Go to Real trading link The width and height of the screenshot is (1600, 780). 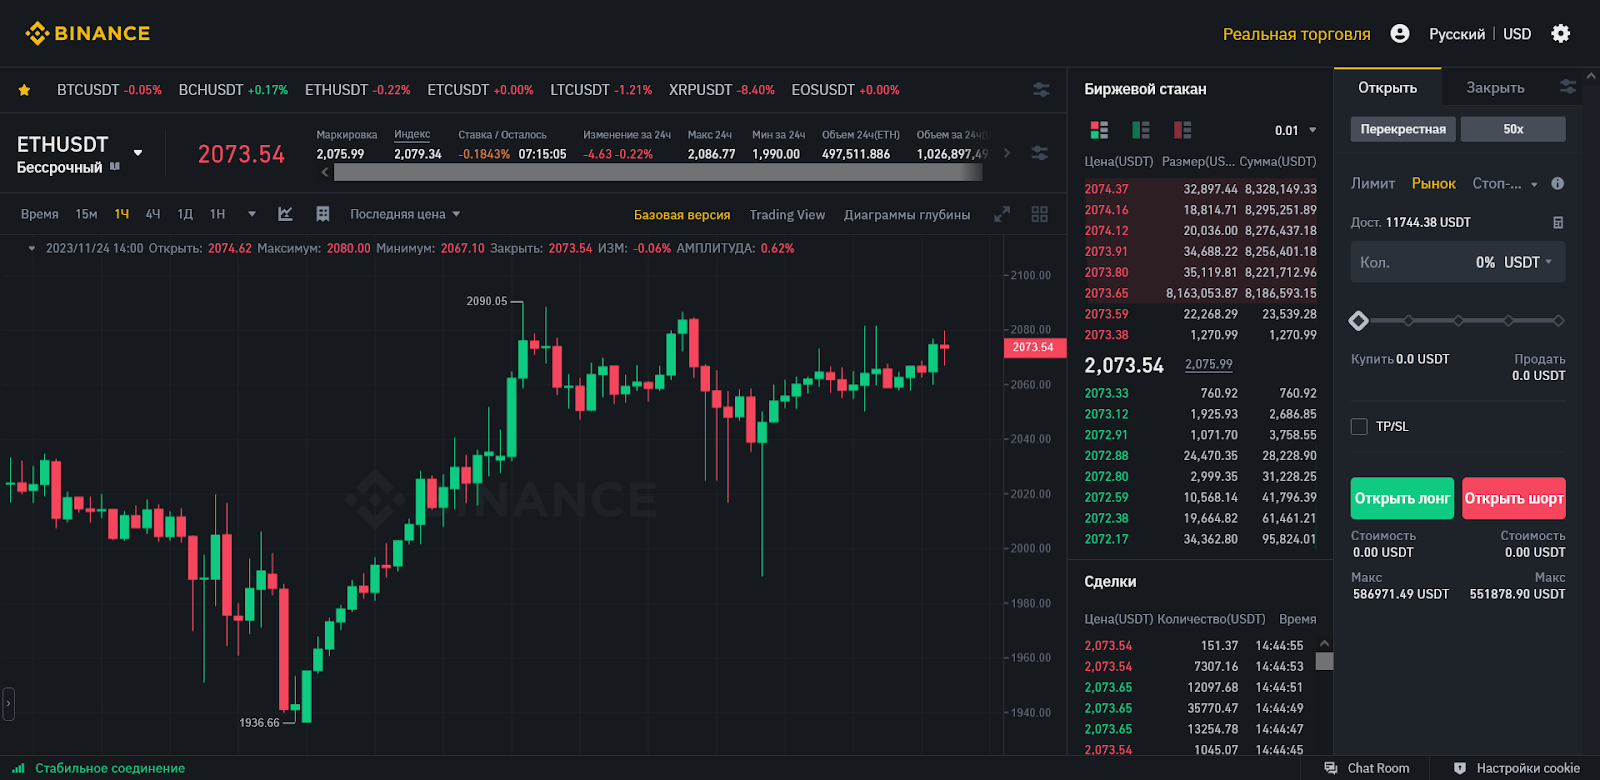pos(1296,34)
